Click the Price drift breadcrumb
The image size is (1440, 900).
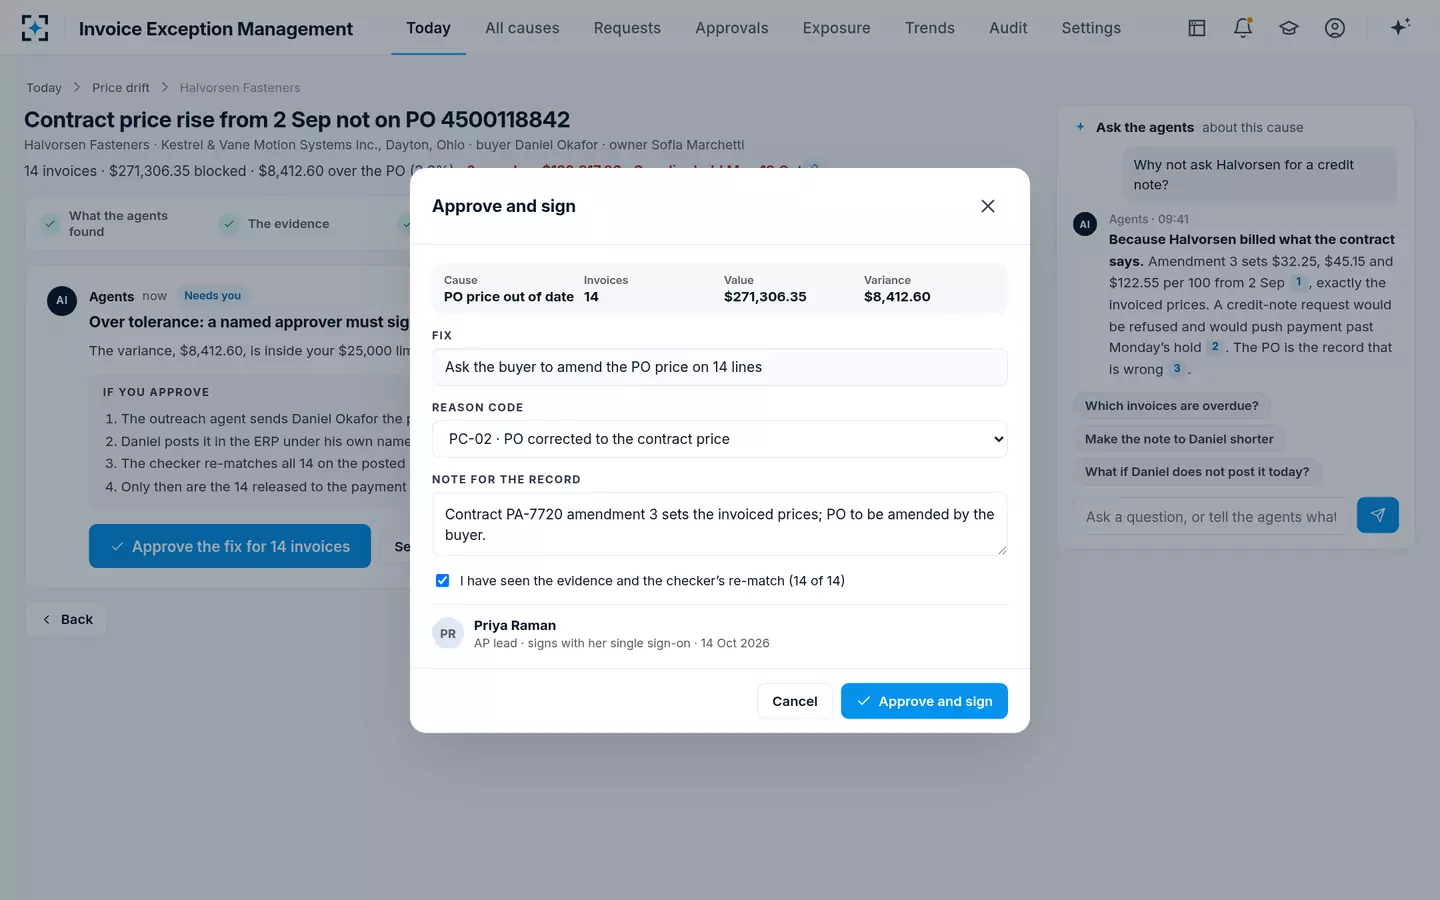coord(121,88)
